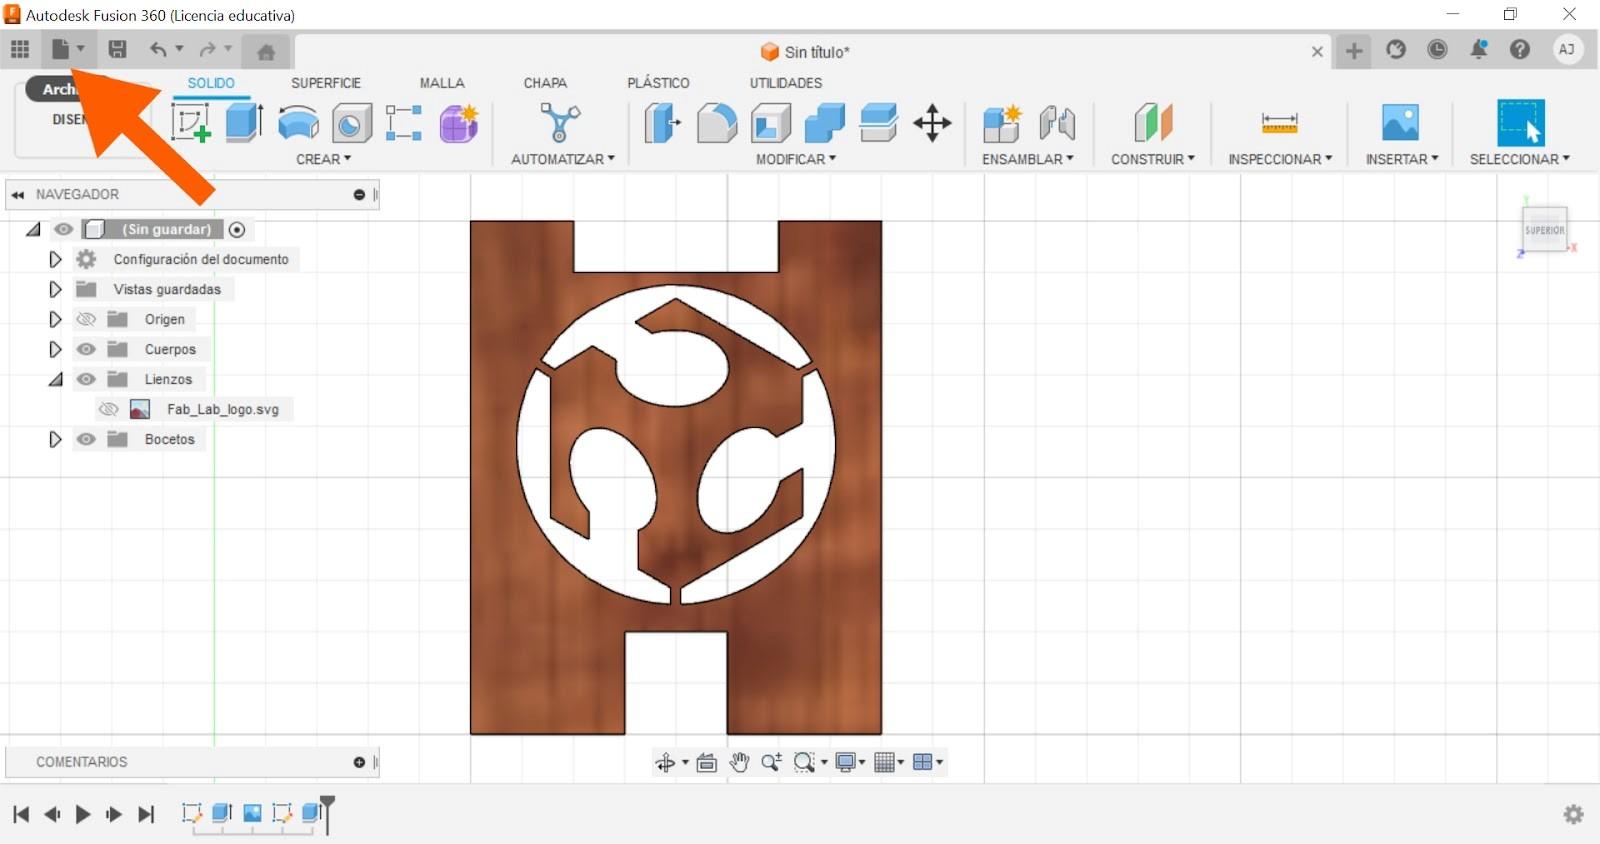Image resolution: width=1600 pixels, height=844 pixels.
Task: Click the Joint tool icon
Action: [1057, 123]
